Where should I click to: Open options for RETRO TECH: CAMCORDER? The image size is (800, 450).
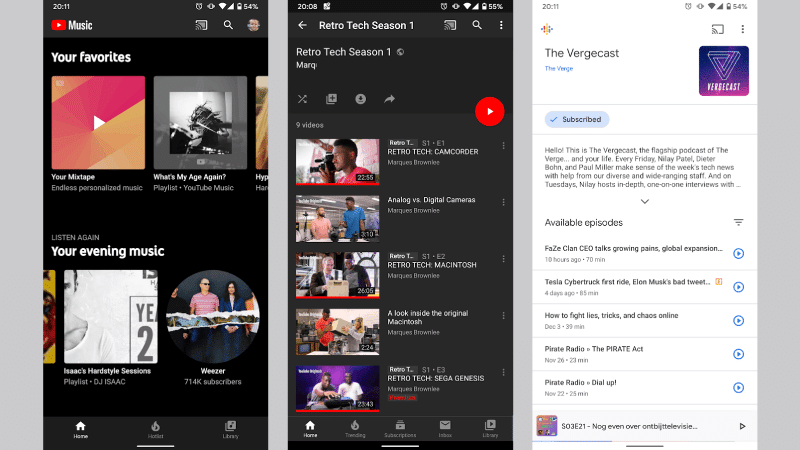coord(503,146)
